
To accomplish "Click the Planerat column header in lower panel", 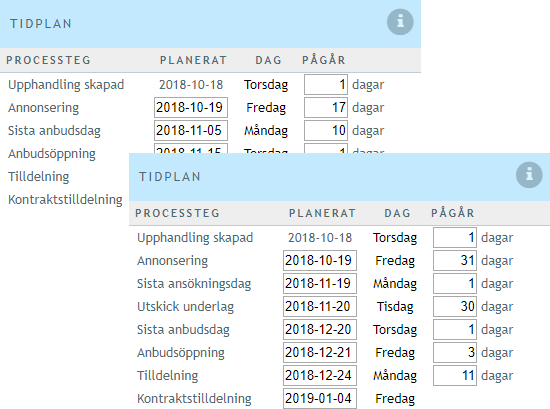I will pos(322,213).
